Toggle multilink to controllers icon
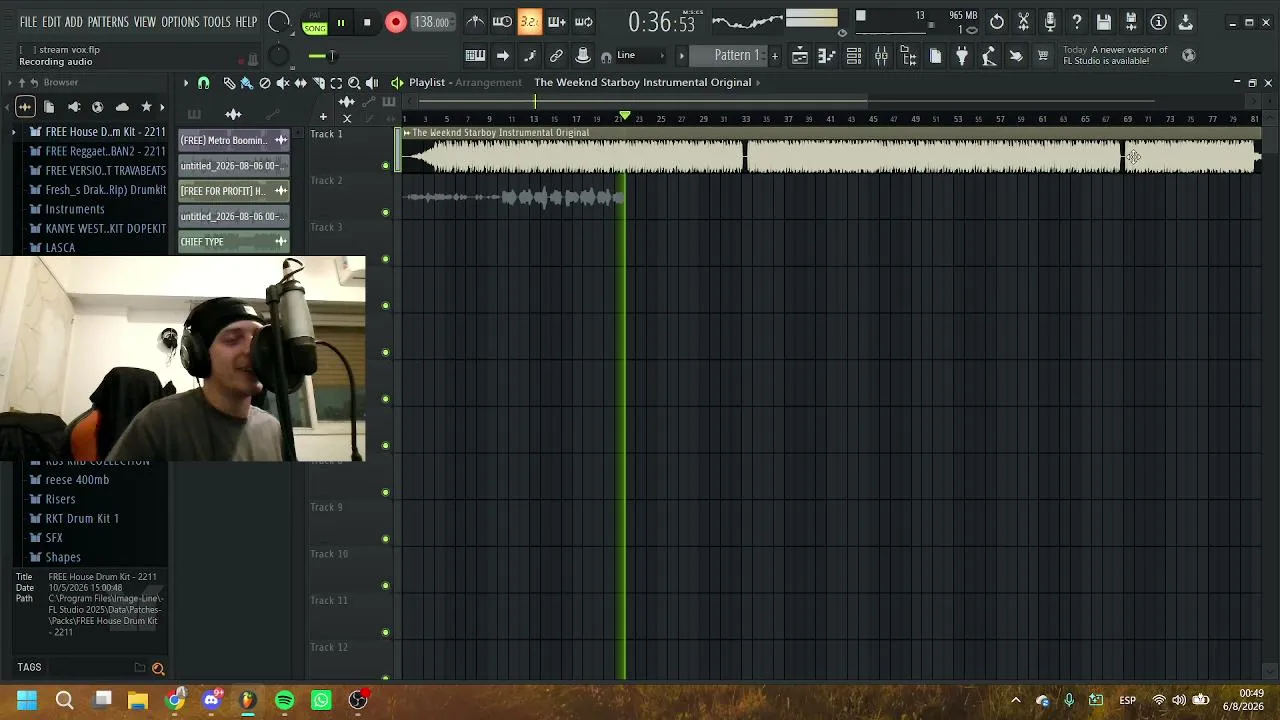1280x720 pixels. [557, 56]
